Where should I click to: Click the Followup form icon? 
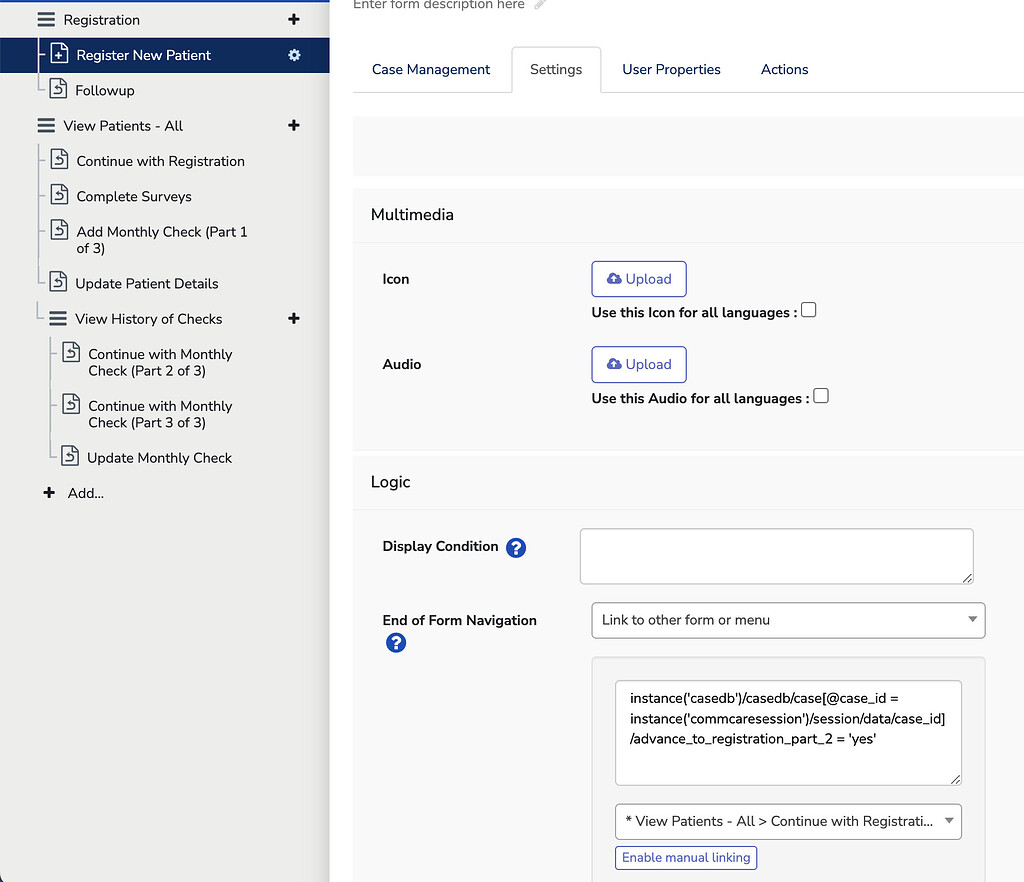(57, 89)
